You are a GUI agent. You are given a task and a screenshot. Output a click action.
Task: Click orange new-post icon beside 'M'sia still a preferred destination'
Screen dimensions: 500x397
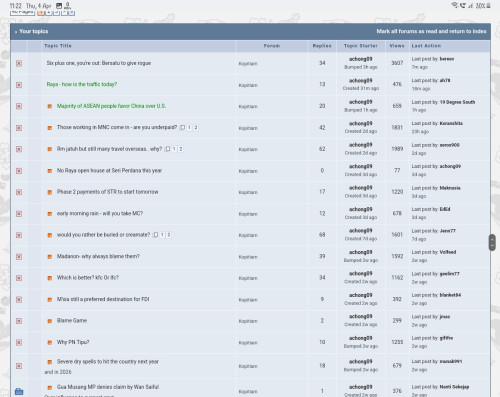coord(50,300)
